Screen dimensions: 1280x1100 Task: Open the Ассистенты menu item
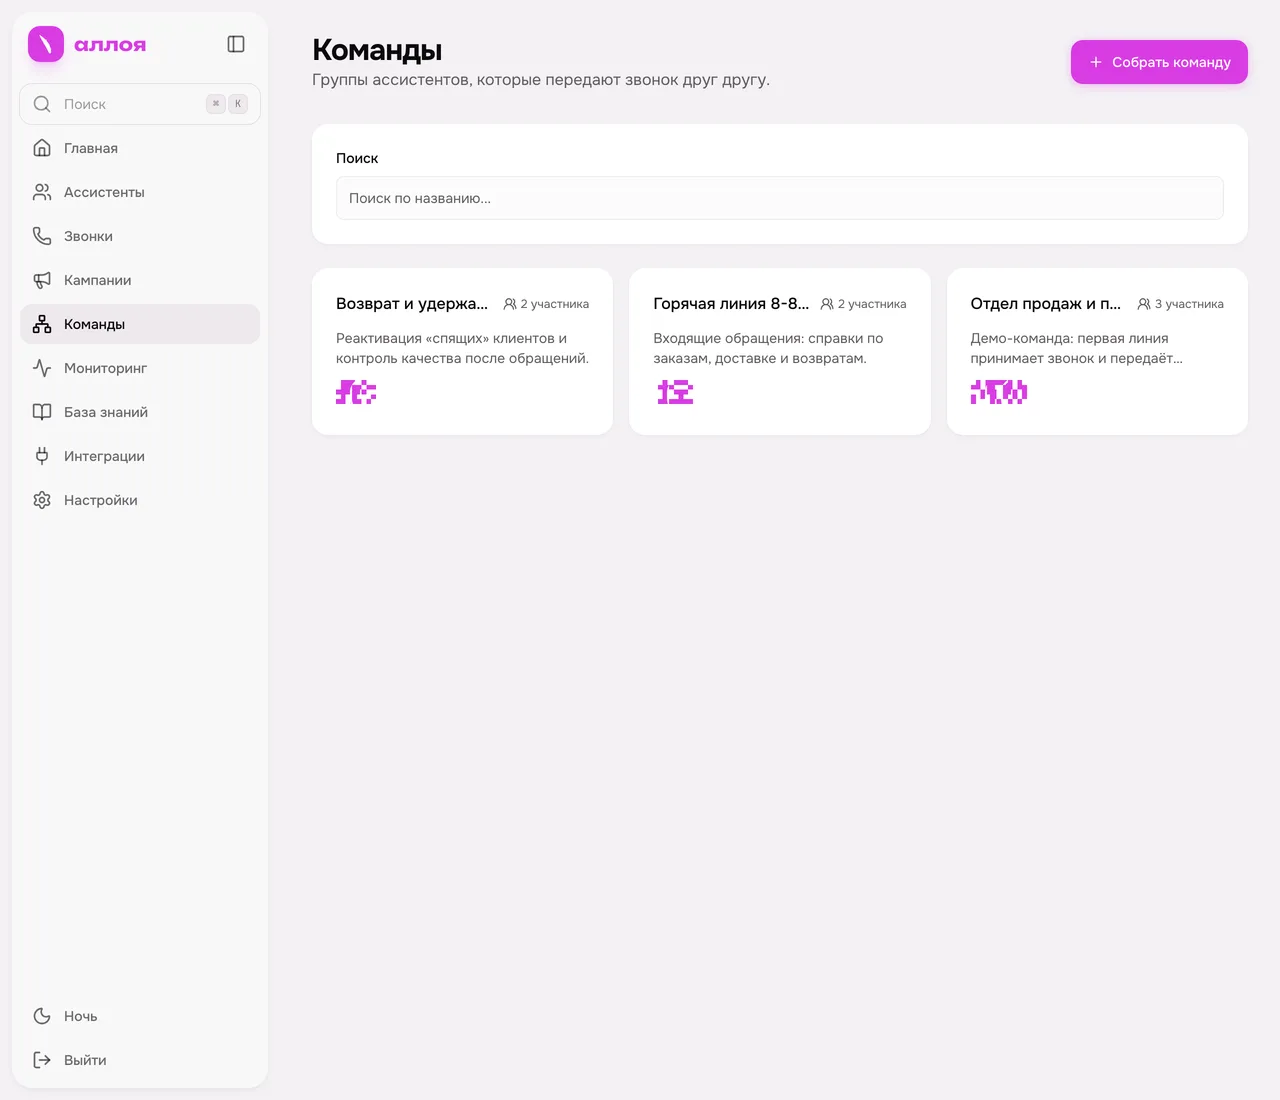140,192
